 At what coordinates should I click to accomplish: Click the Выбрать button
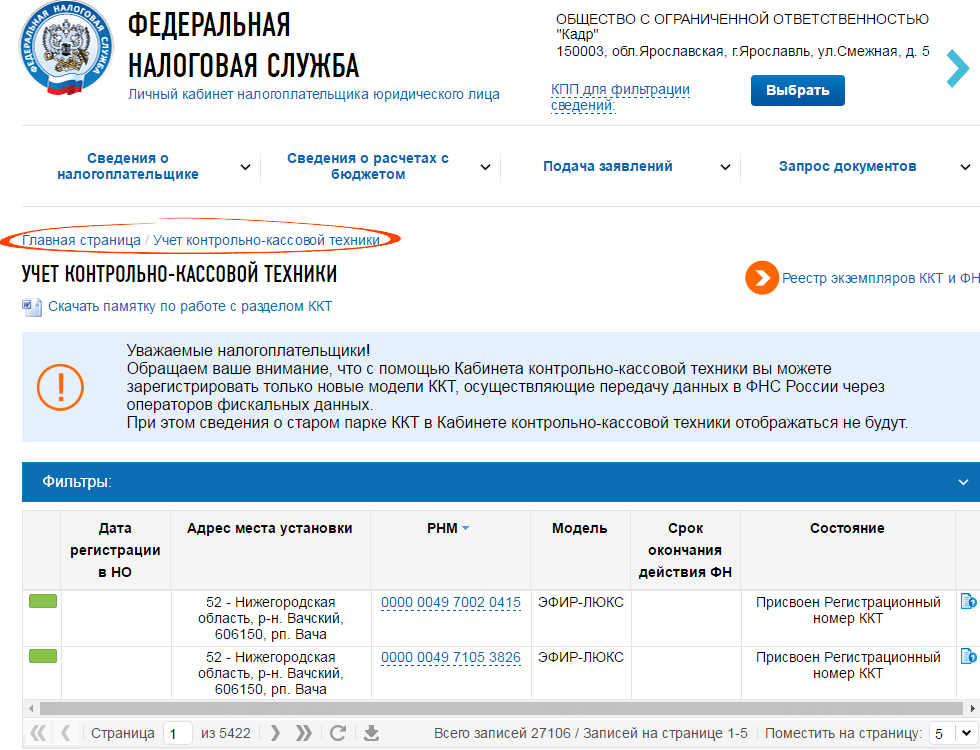click(798, 91)
